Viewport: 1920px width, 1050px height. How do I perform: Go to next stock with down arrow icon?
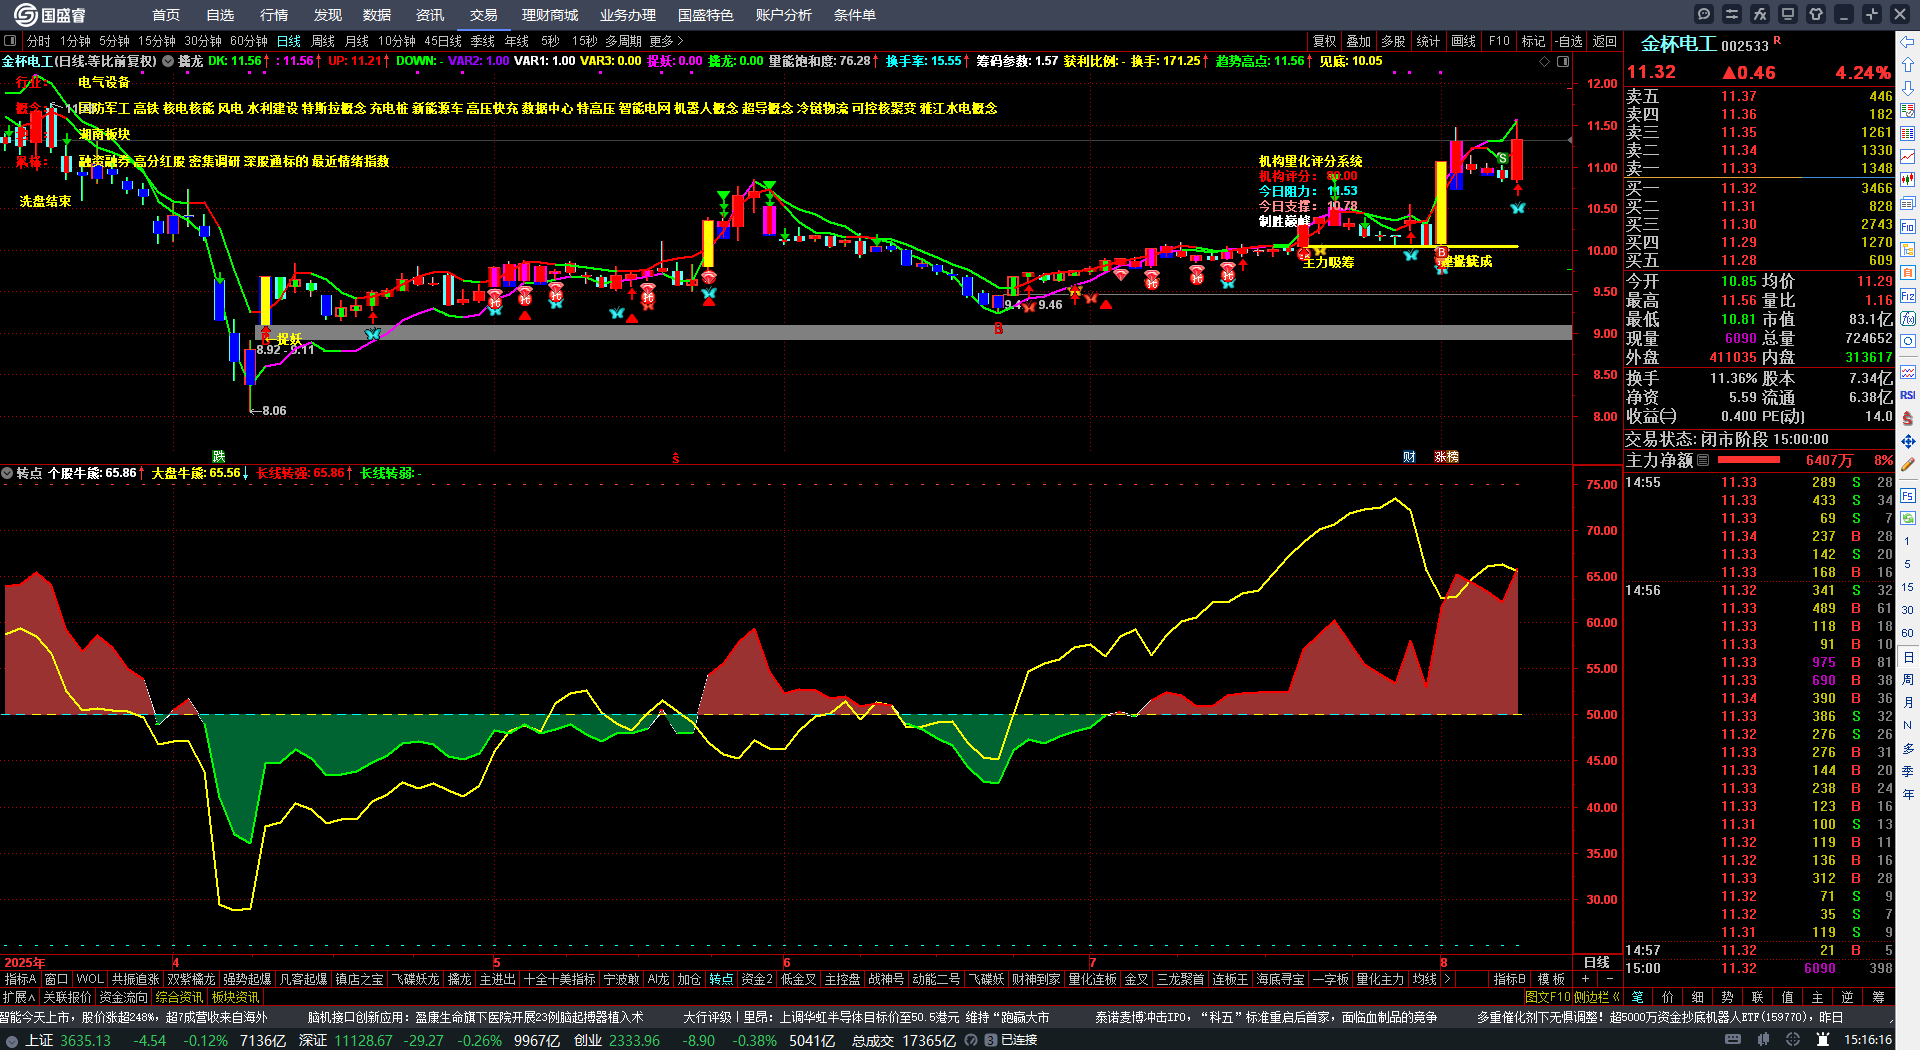coord(1908,88)
